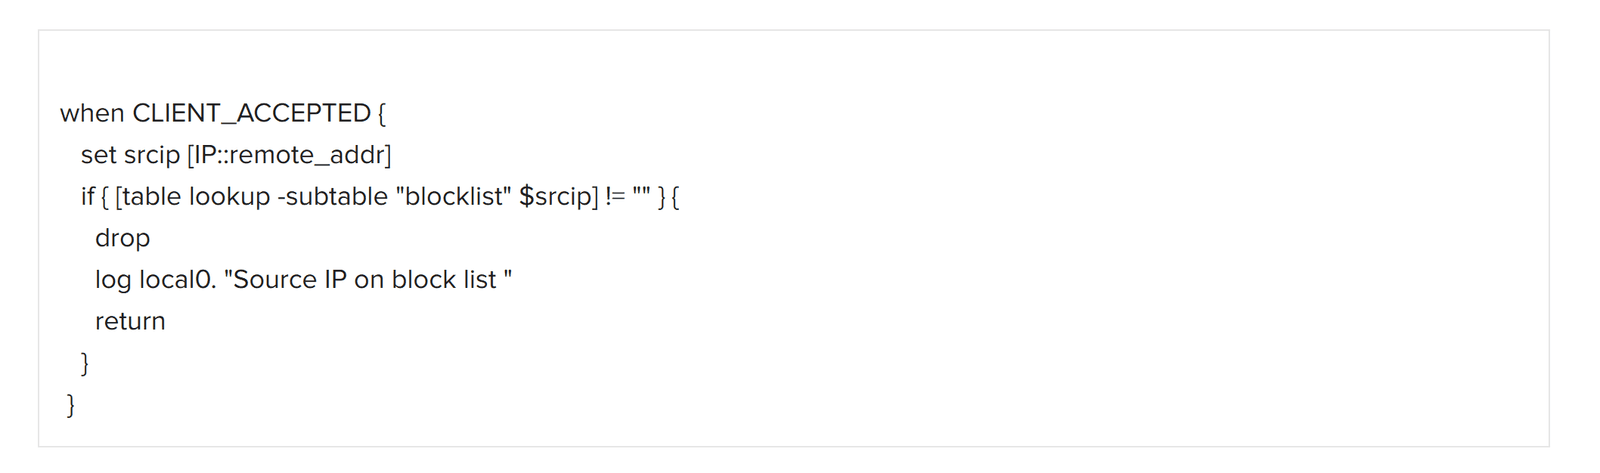
Task: Click the "drop" command line
Action: [x=122, y=239]
